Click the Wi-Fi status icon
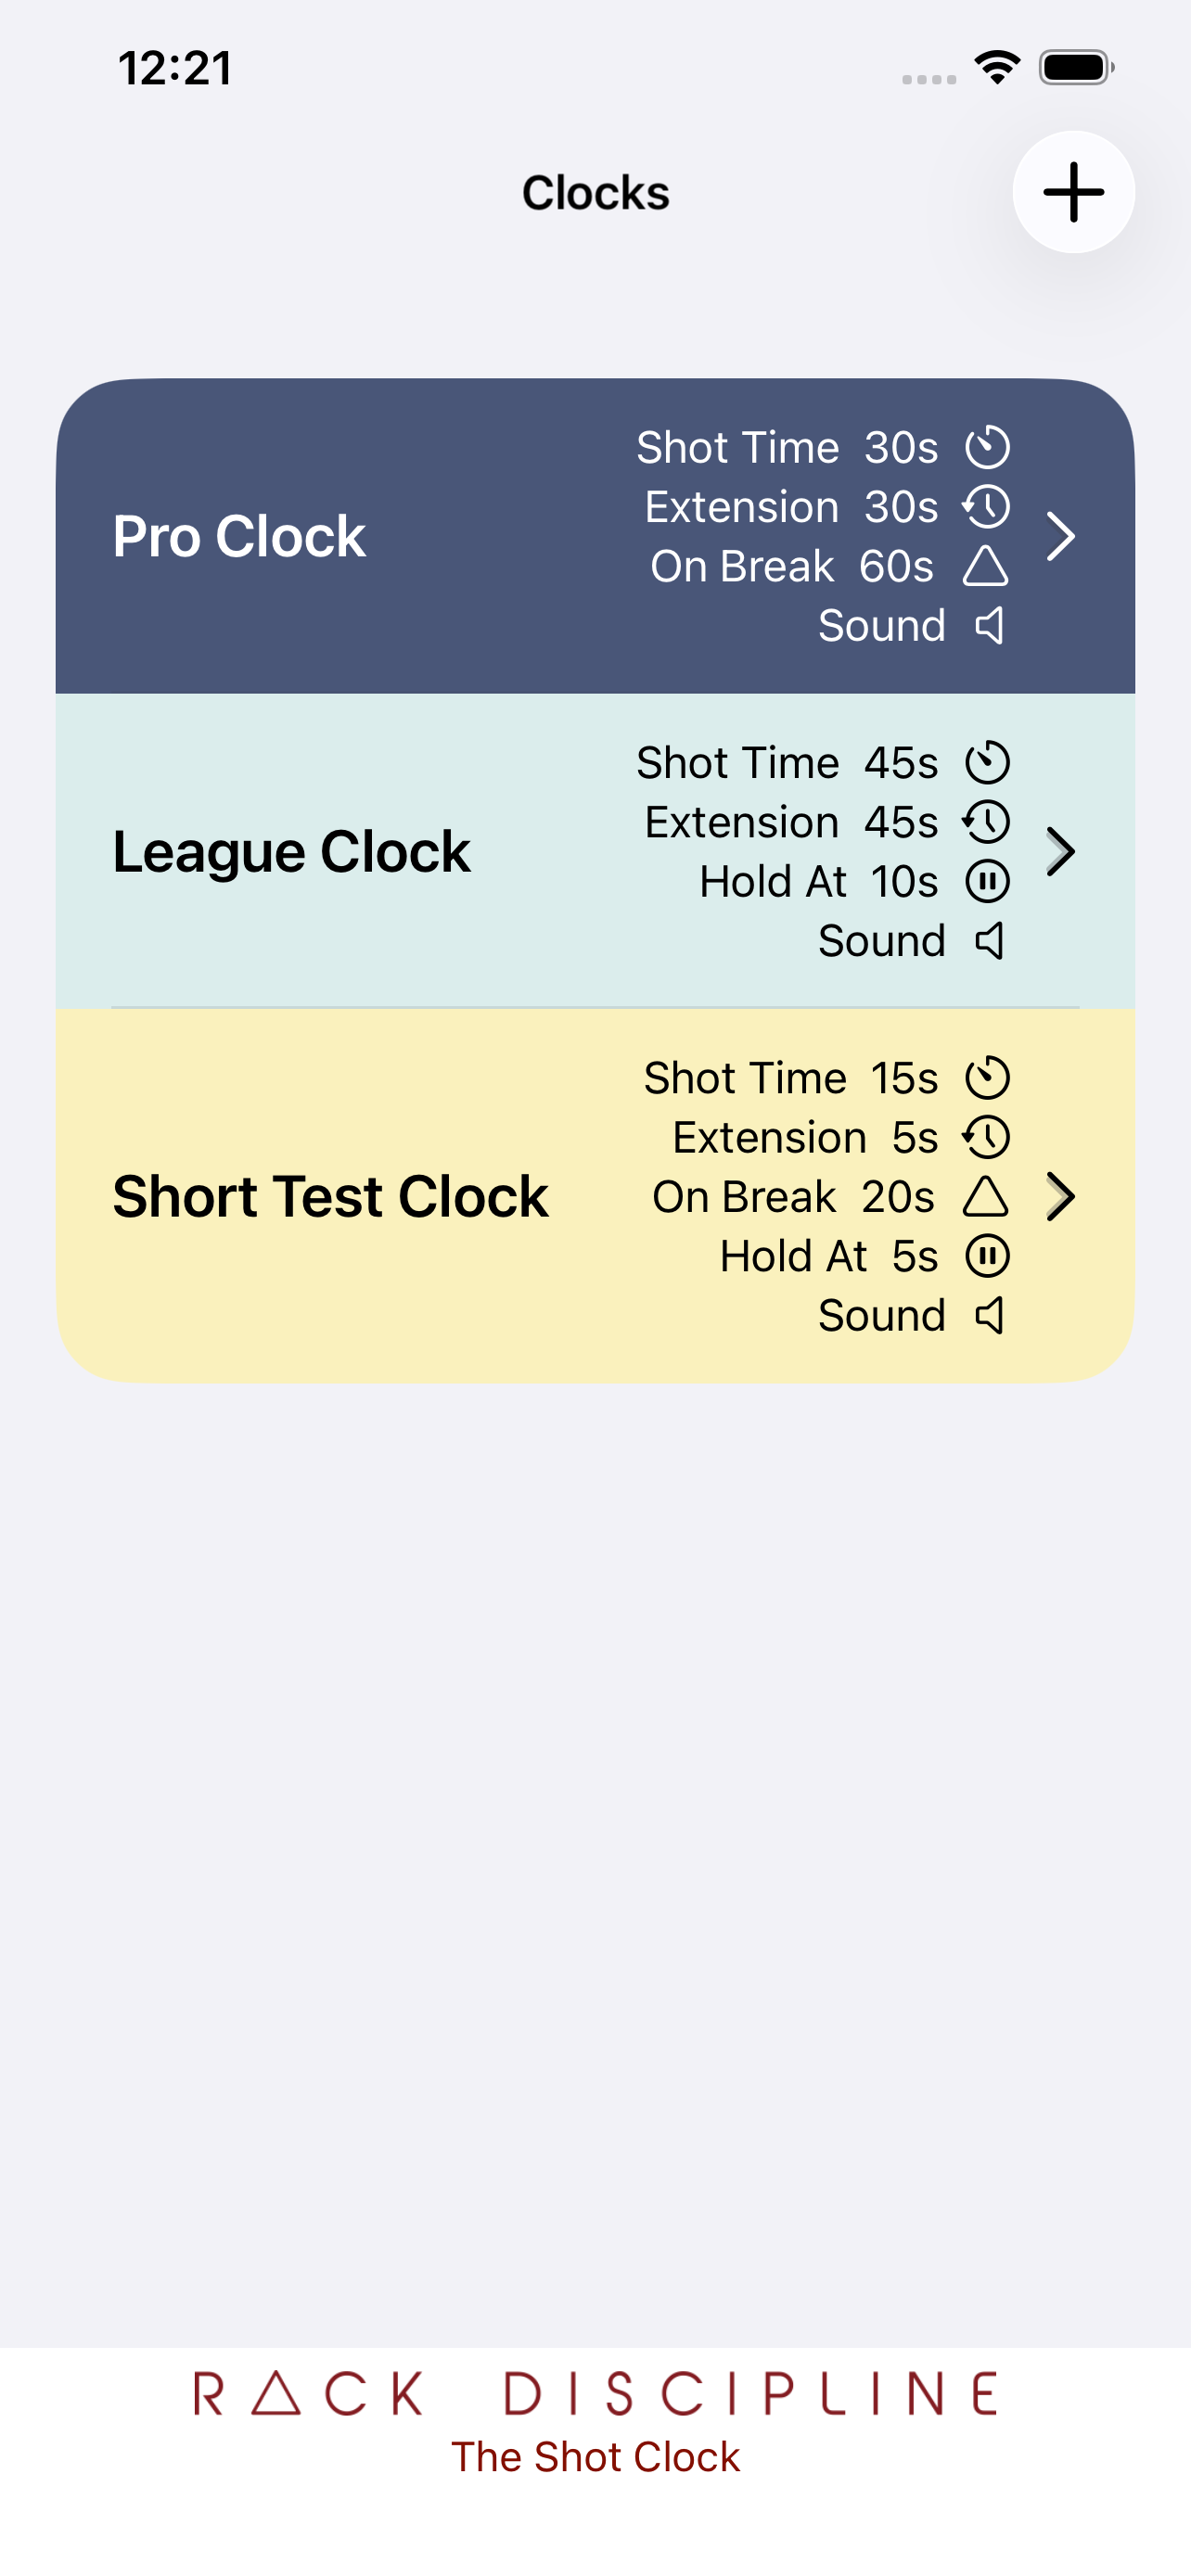 [997, 68]
